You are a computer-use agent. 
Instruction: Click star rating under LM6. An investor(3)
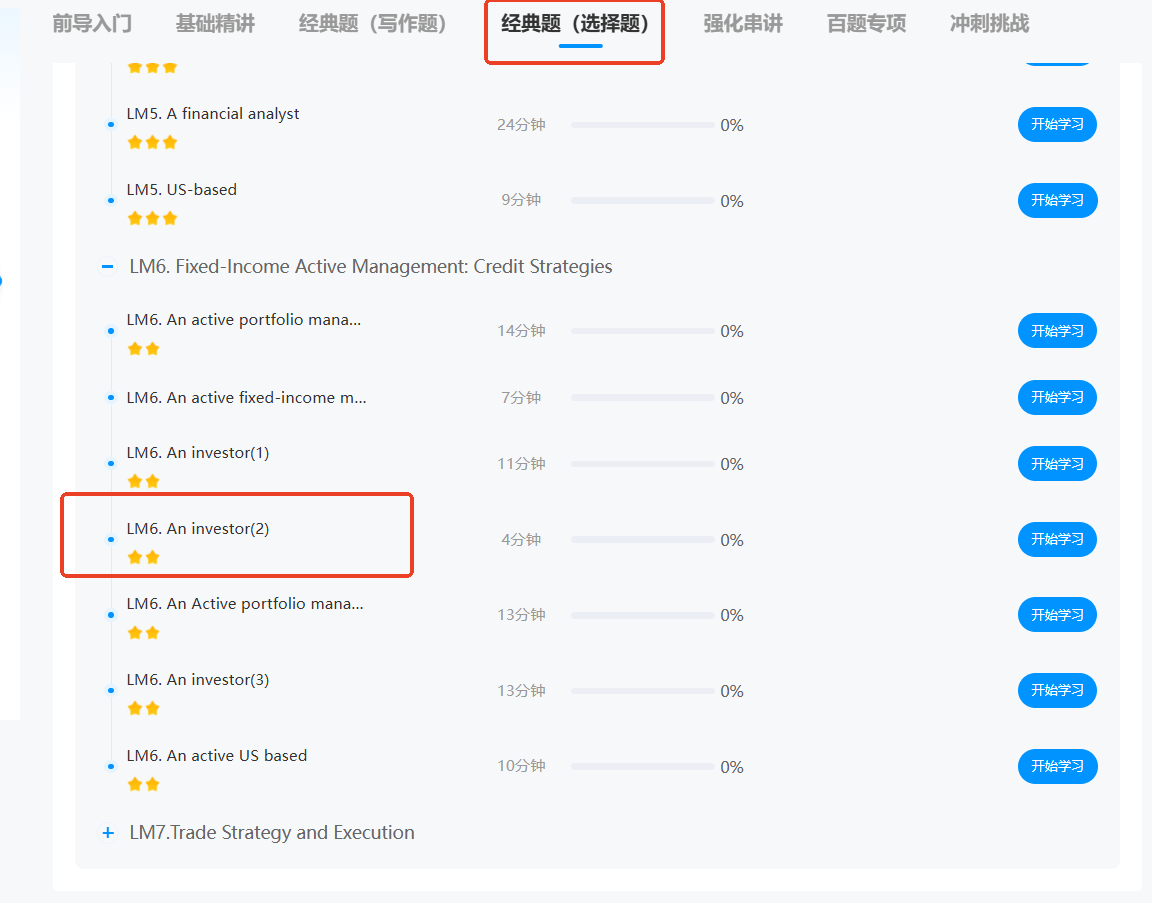[143, 708]
